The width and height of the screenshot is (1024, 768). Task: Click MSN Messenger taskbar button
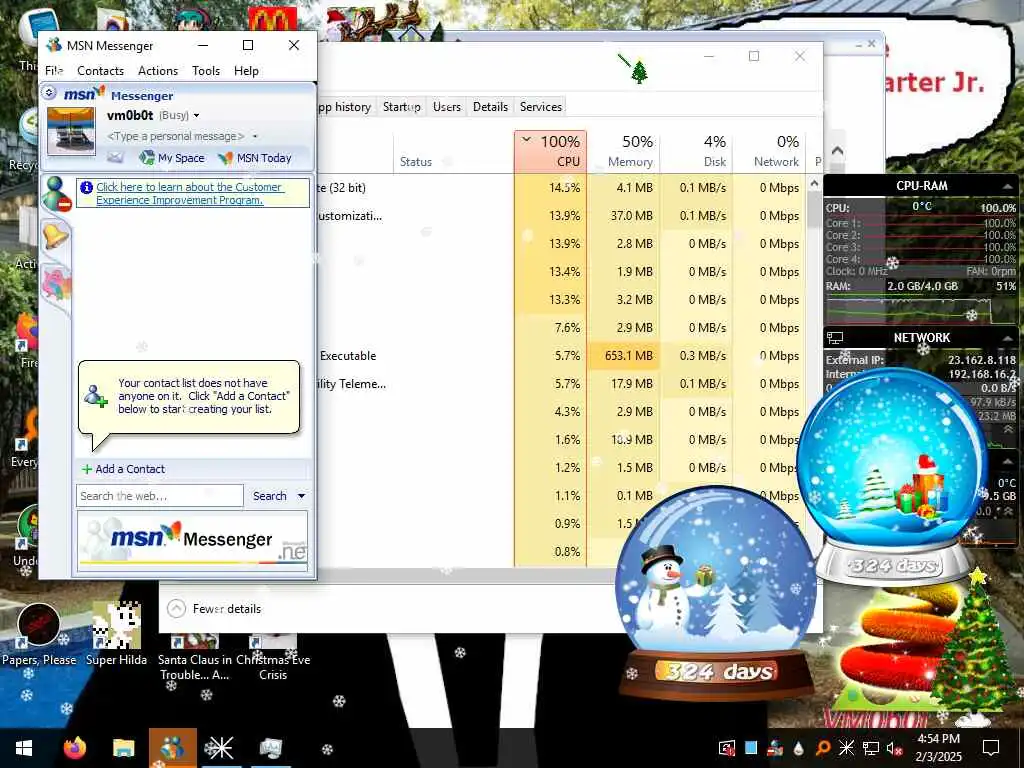tap(172, 748)
